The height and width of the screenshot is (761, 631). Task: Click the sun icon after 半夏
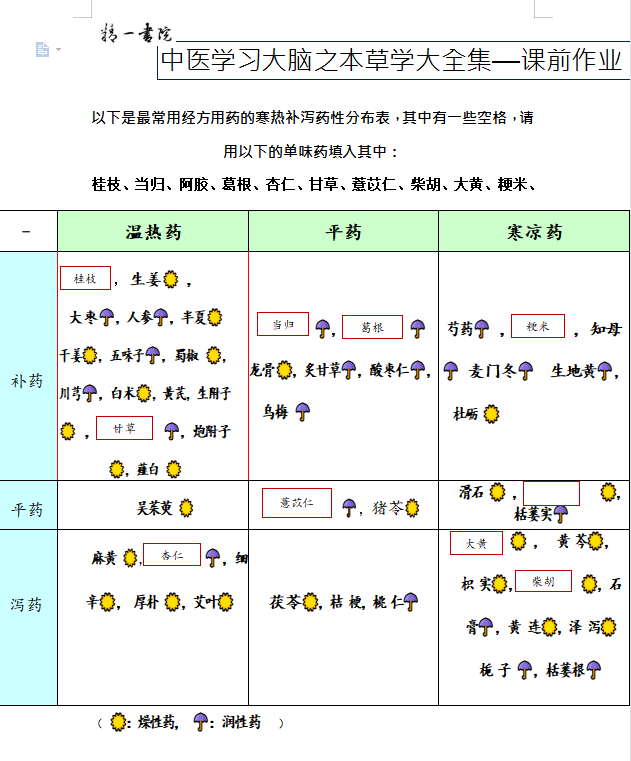pyautogui.click(x=215, y=317)
